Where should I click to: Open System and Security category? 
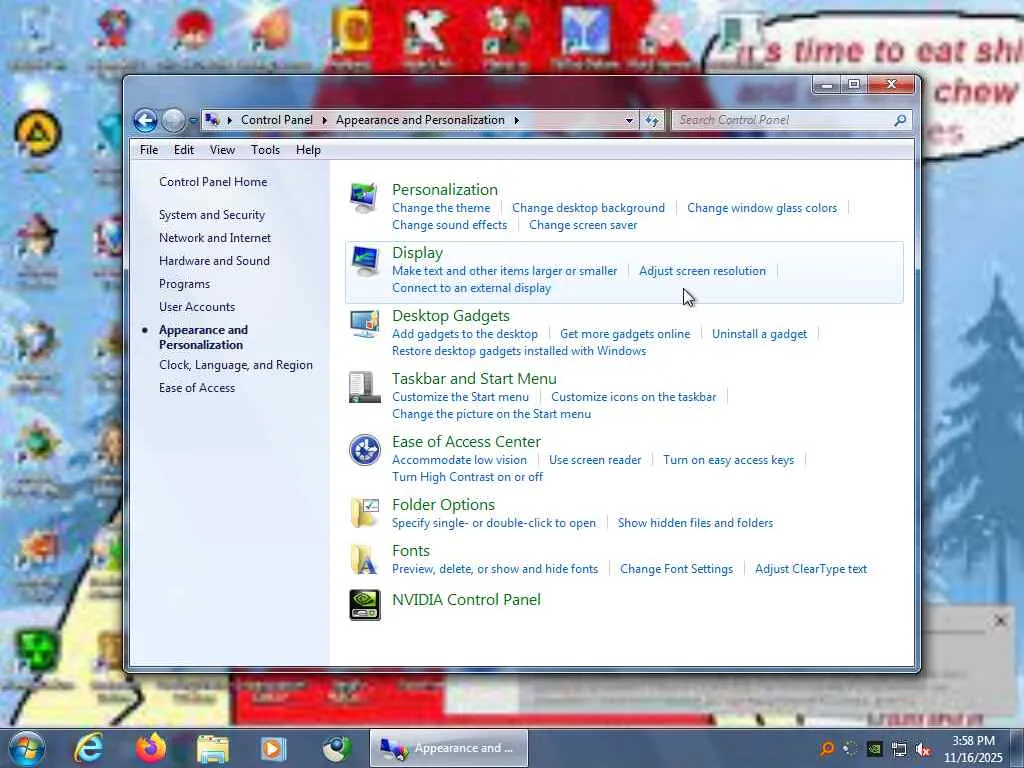(212, 215)
